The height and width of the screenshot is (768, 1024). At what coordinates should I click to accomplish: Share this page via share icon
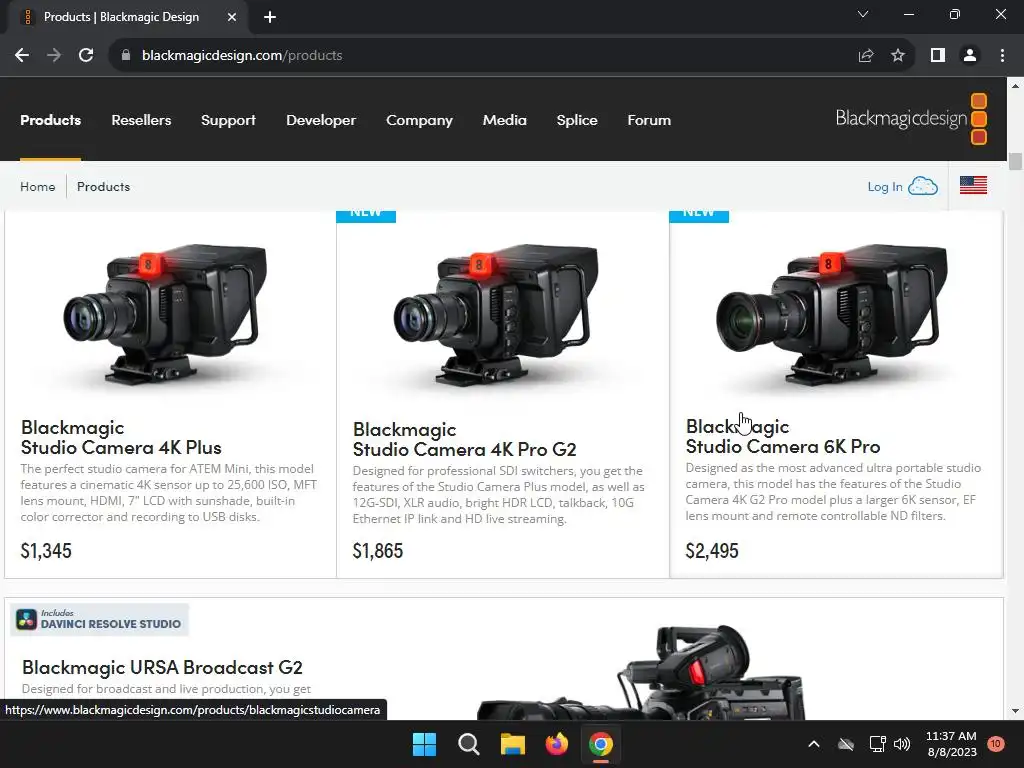866,56
